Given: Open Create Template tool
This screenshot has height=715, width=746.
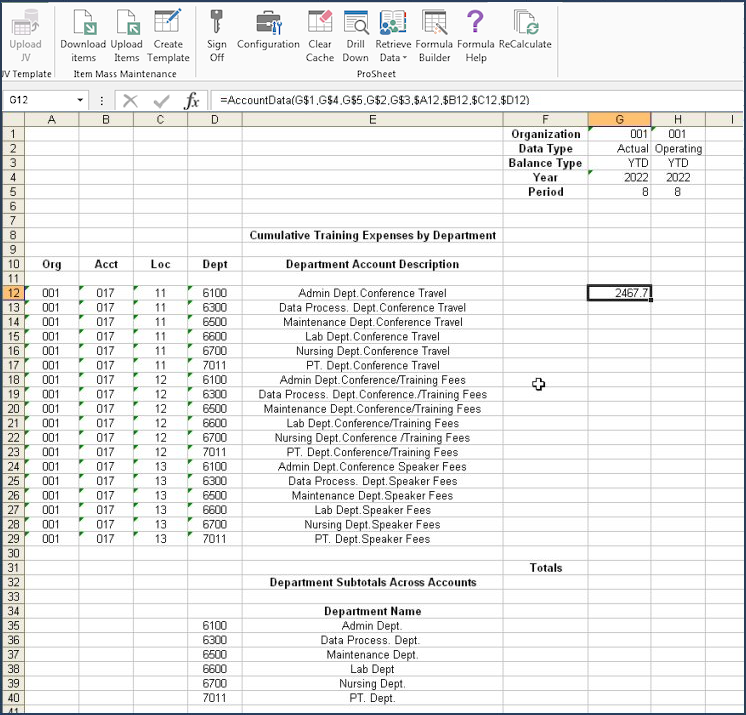Looking at the screenshot, I should point(168,24).
